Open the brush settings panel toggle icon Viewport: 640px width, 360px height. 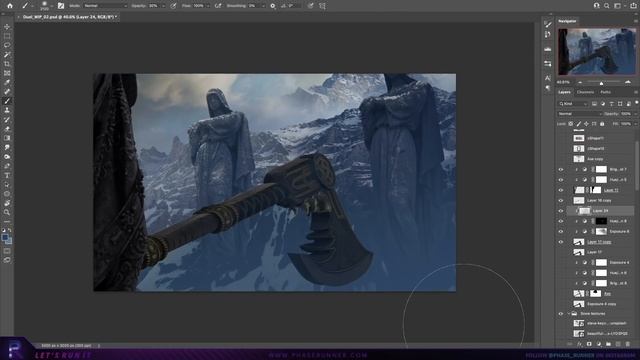pos(61,6)
